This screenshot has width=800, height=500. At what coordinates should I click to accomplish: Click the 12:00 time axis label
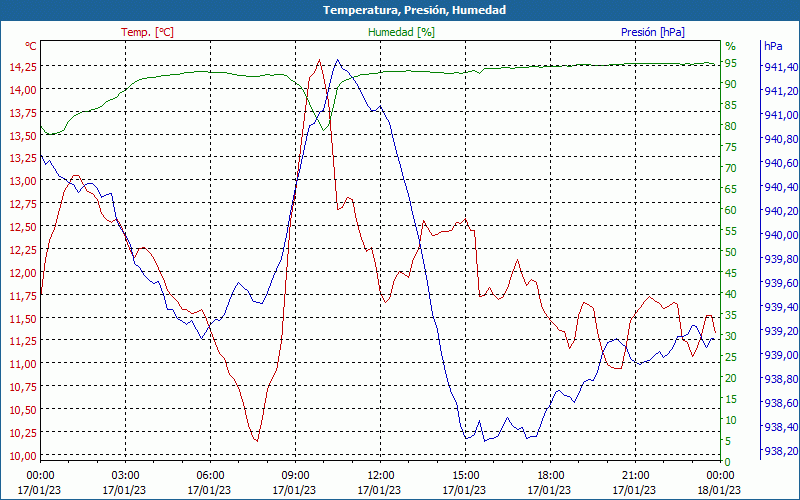[380, 476]
